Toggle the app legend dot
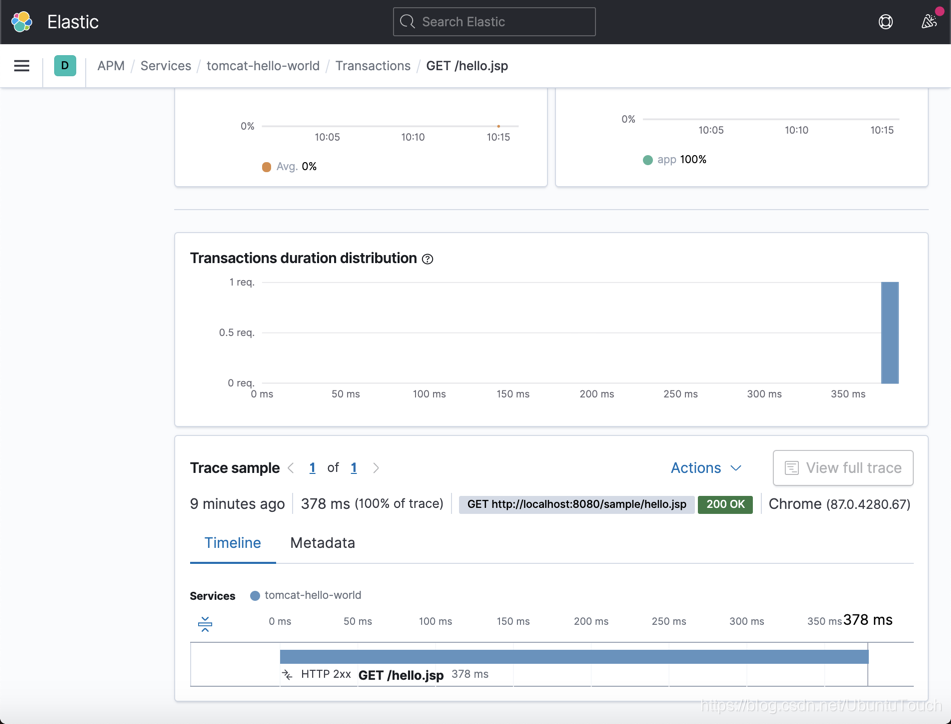Screen dimensions: 951x724 [648, 160]
